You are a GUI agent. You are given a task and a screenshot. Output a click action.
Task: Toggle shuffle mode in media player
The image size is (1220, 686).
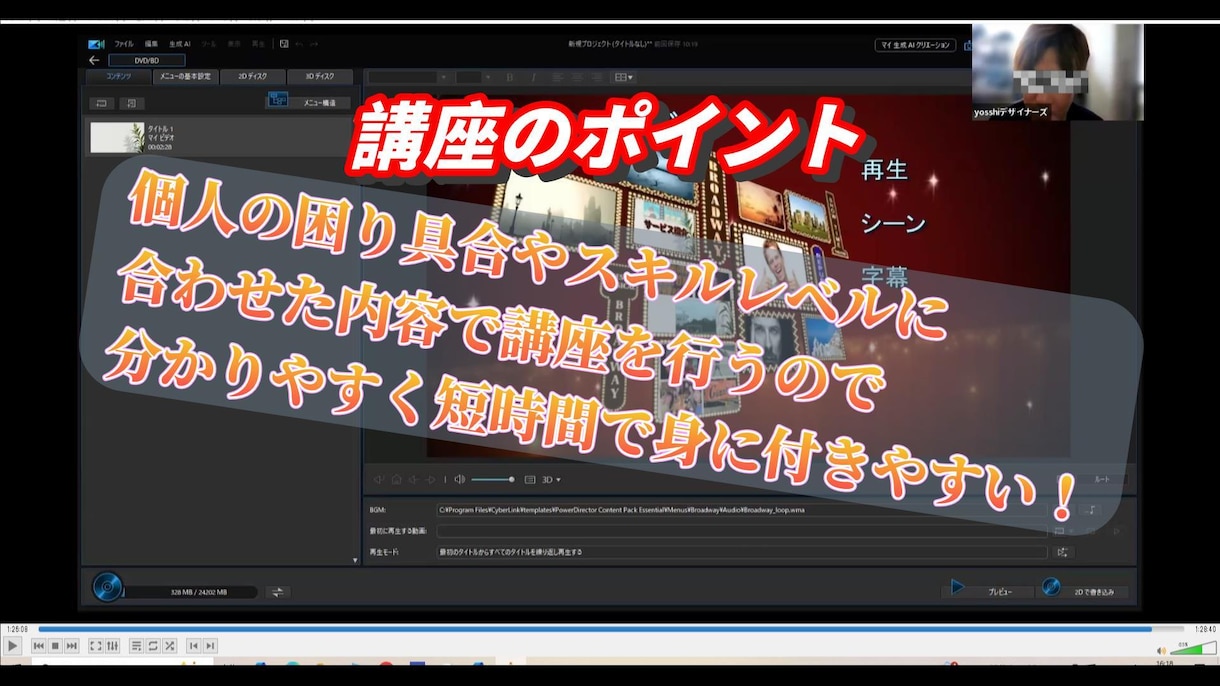point(169,646)
